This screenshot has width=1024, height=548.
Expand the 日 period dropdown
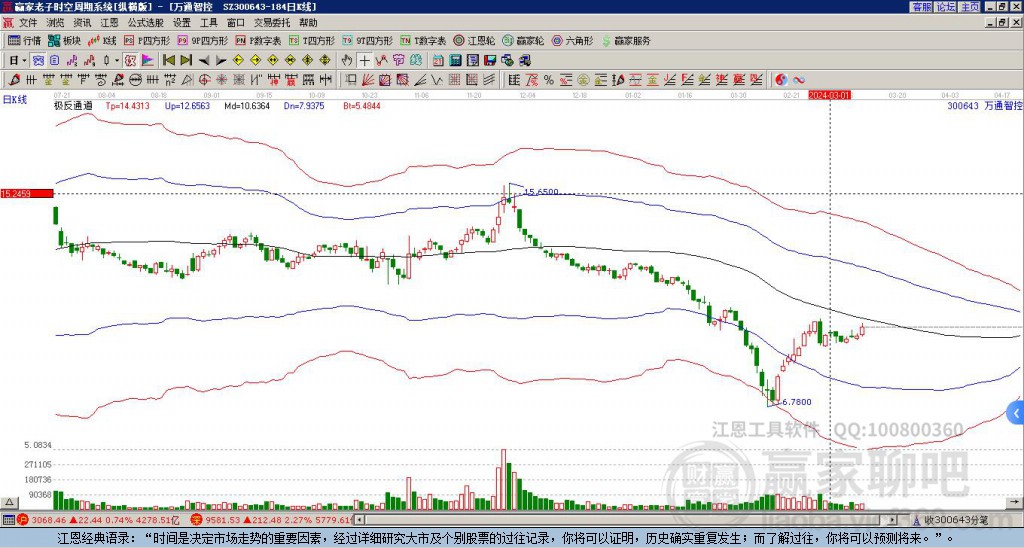coord(25,61)
